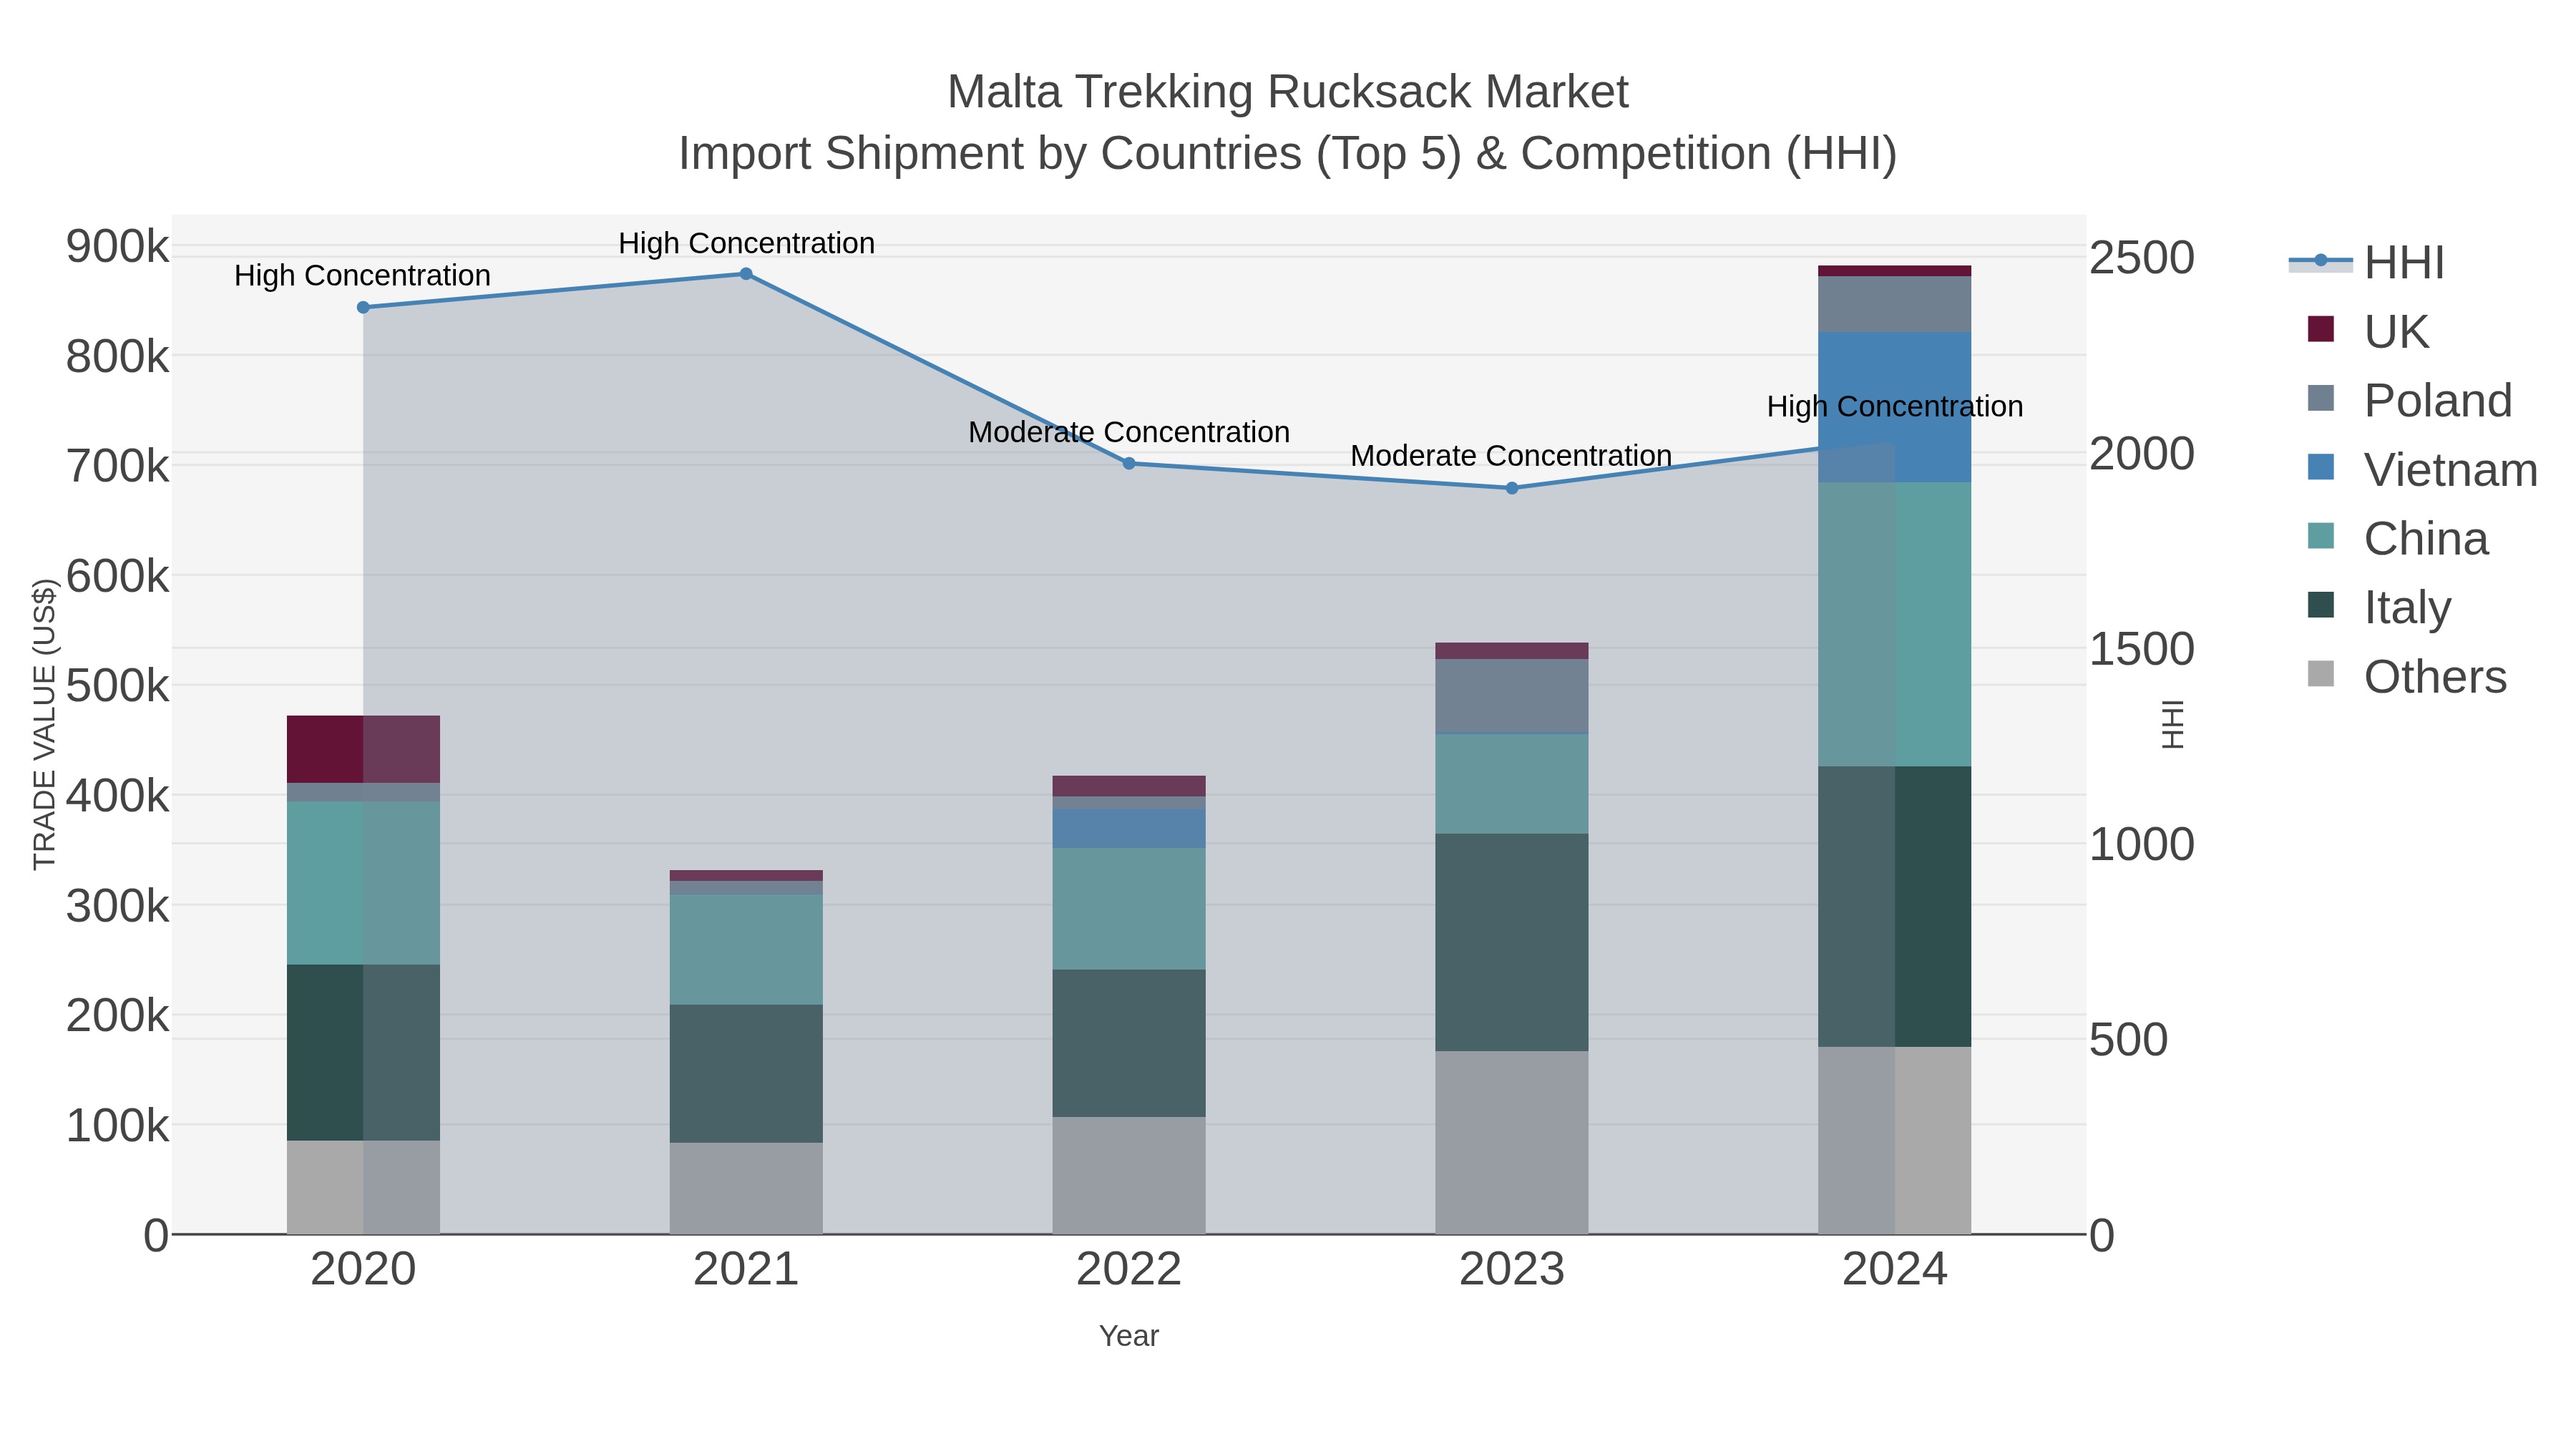Click the 2021 Italy bar segment

[746, 1074]
